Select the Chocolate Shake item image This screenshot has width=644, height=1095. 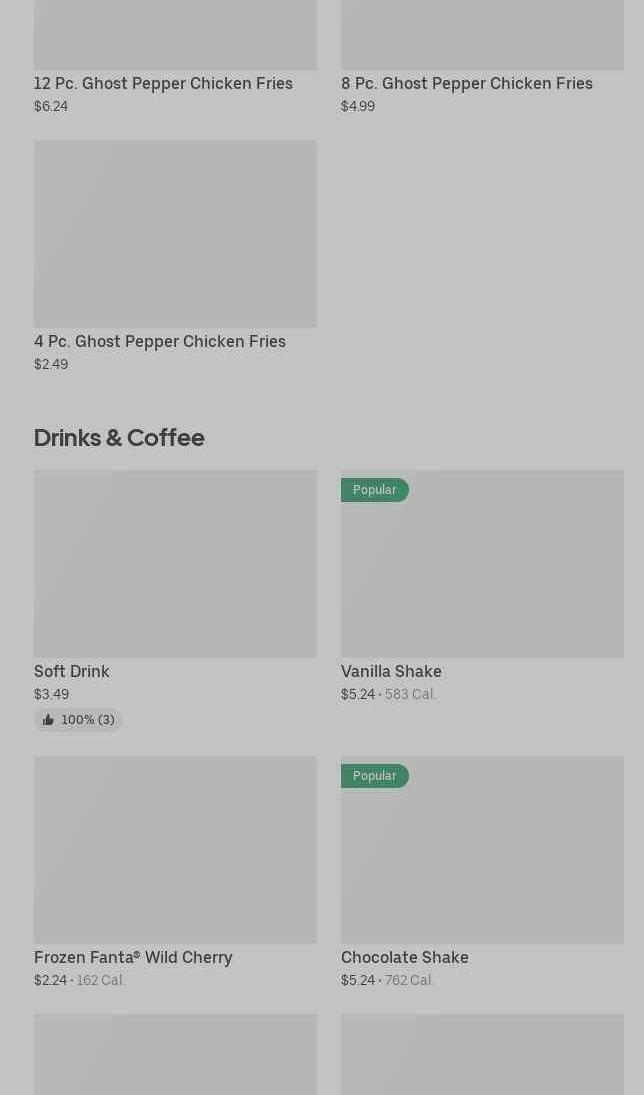[x=482, y=860]
